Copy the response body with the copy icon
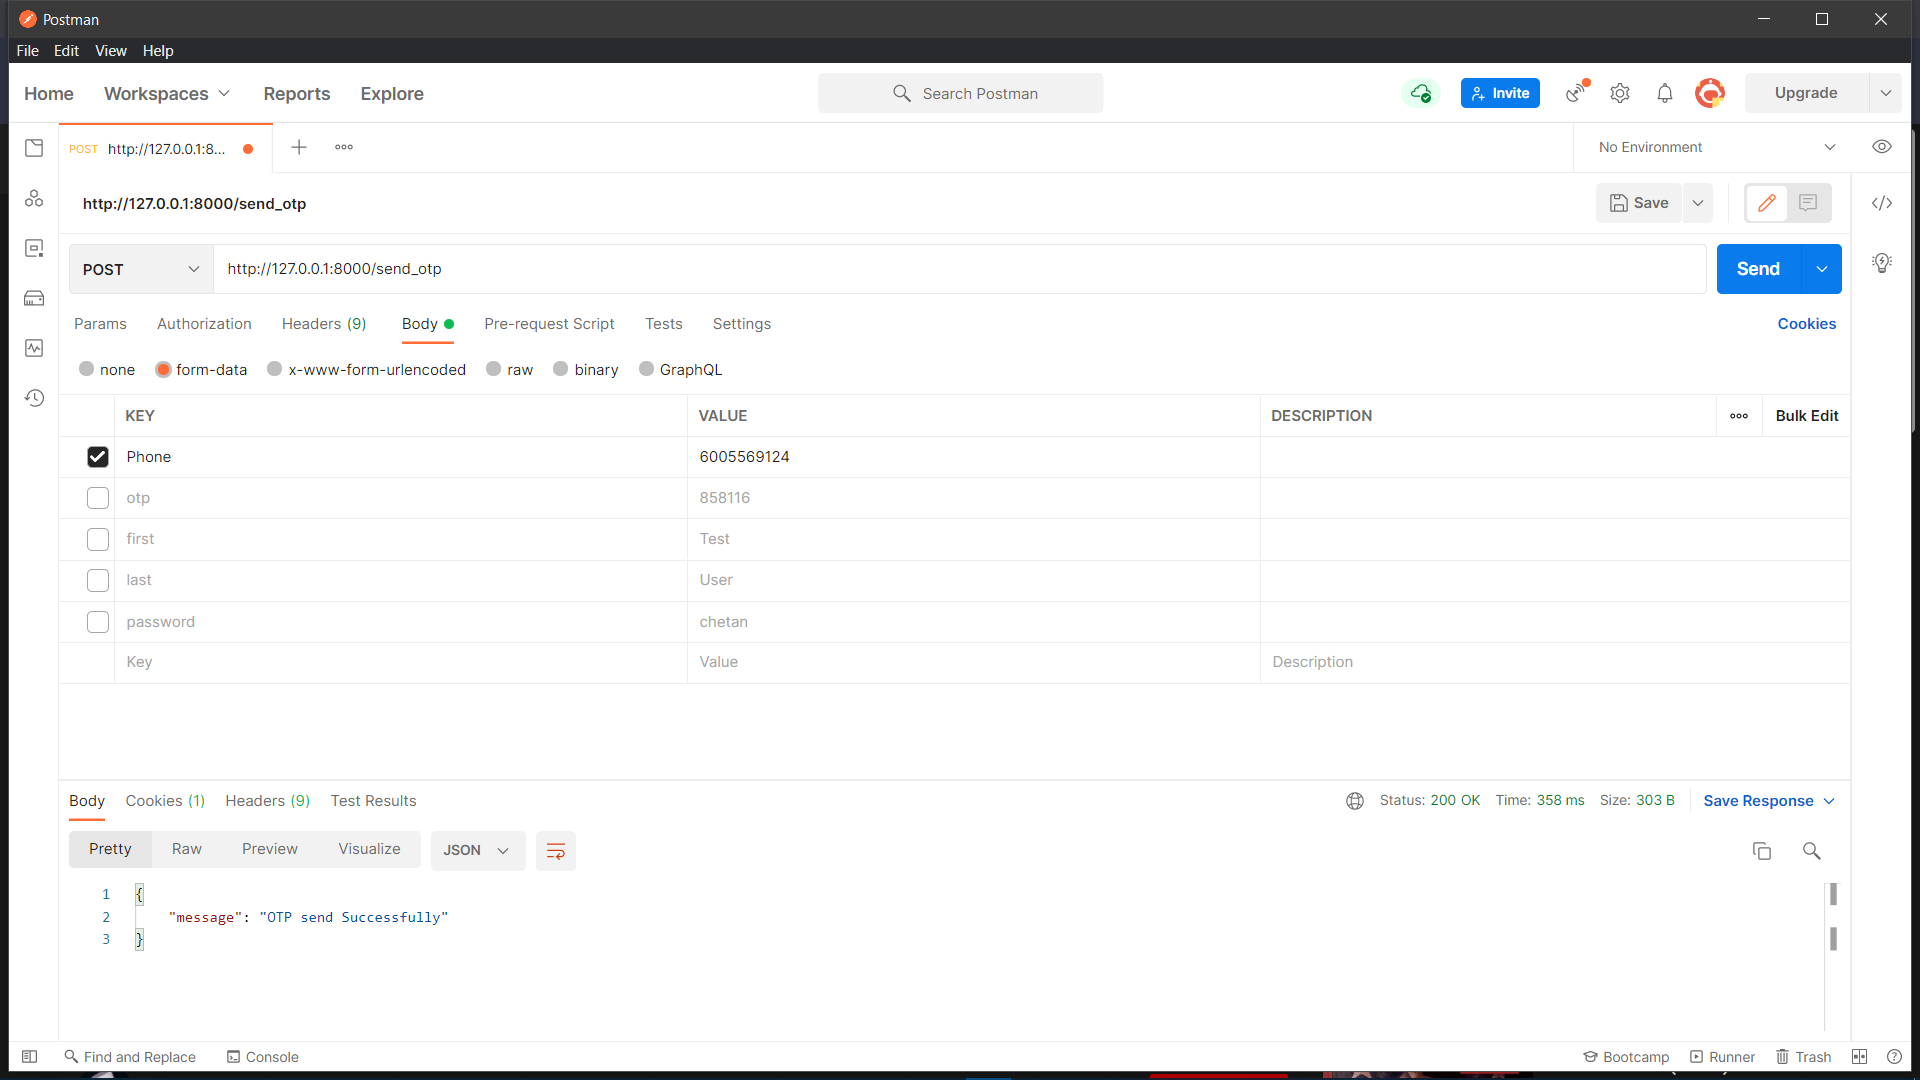The image size is (1920, 1080). 1761,851
